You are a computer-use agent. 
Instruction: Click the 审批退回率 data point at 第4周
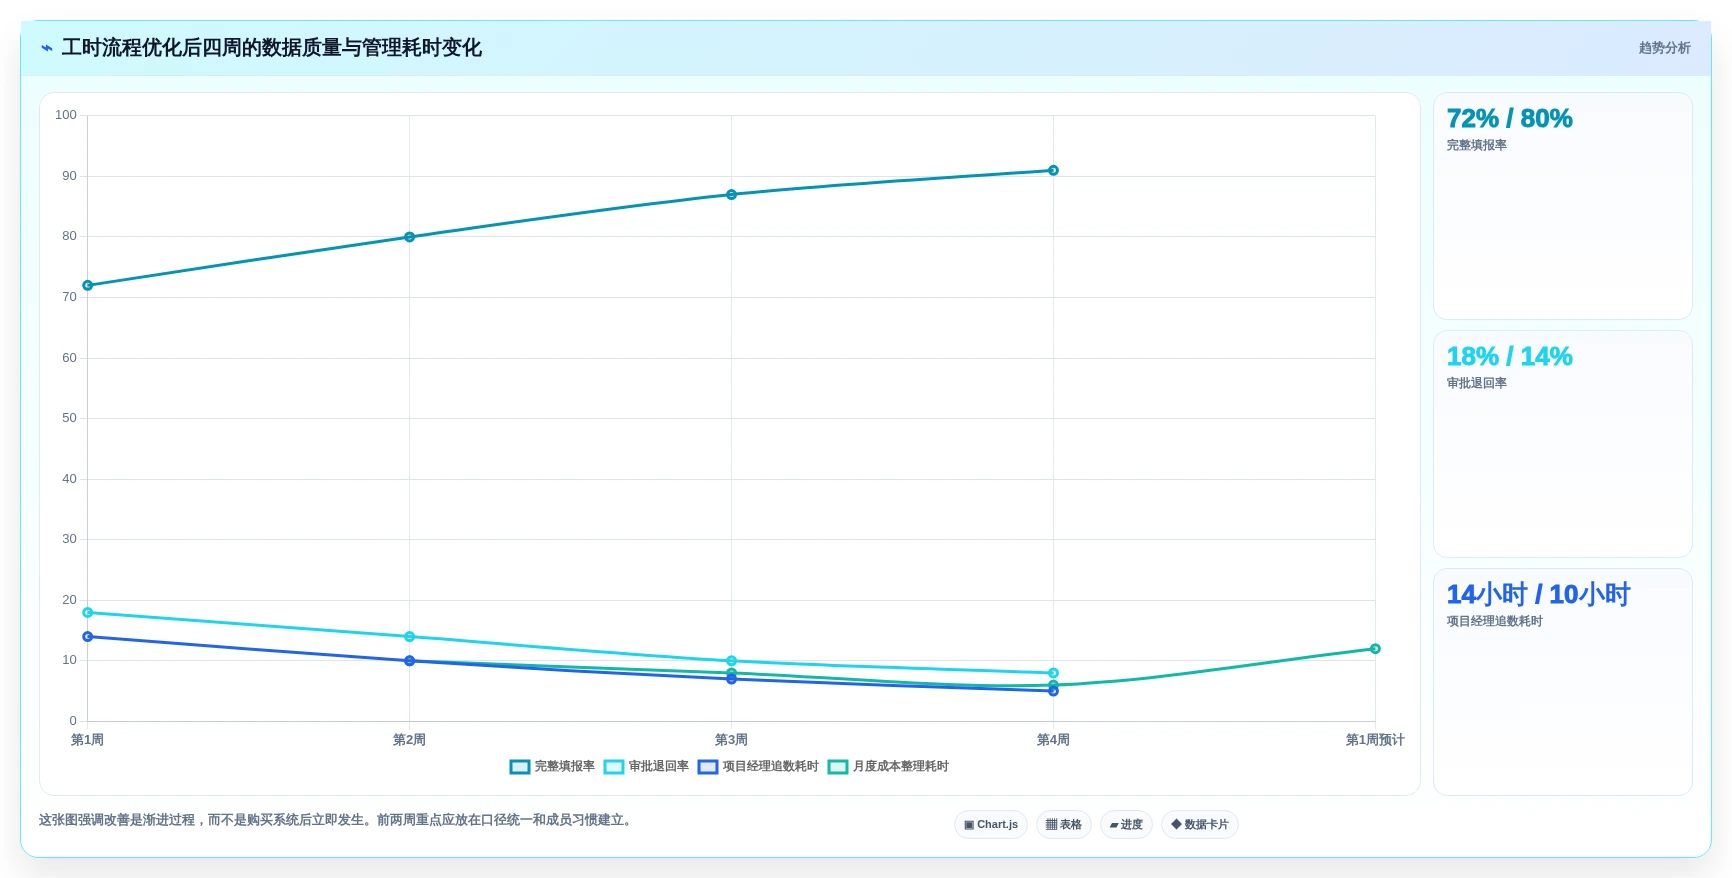(1053, 673)
